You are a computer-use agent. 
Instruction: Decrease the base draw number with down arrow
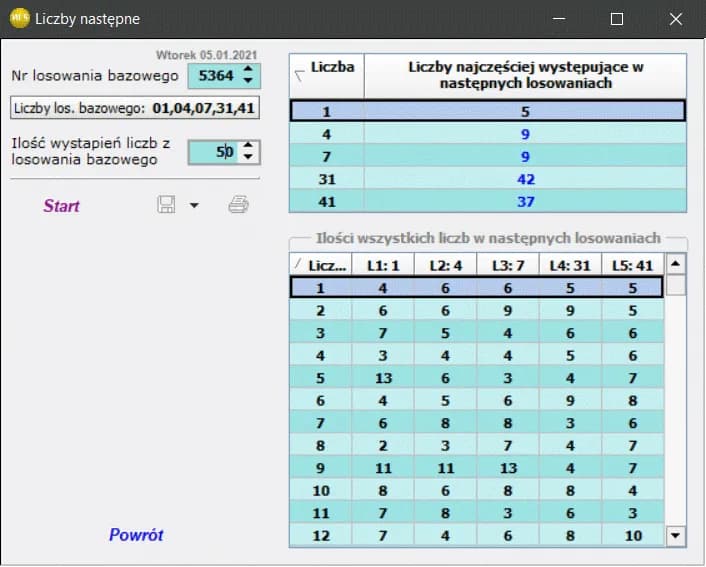(249, 82)
